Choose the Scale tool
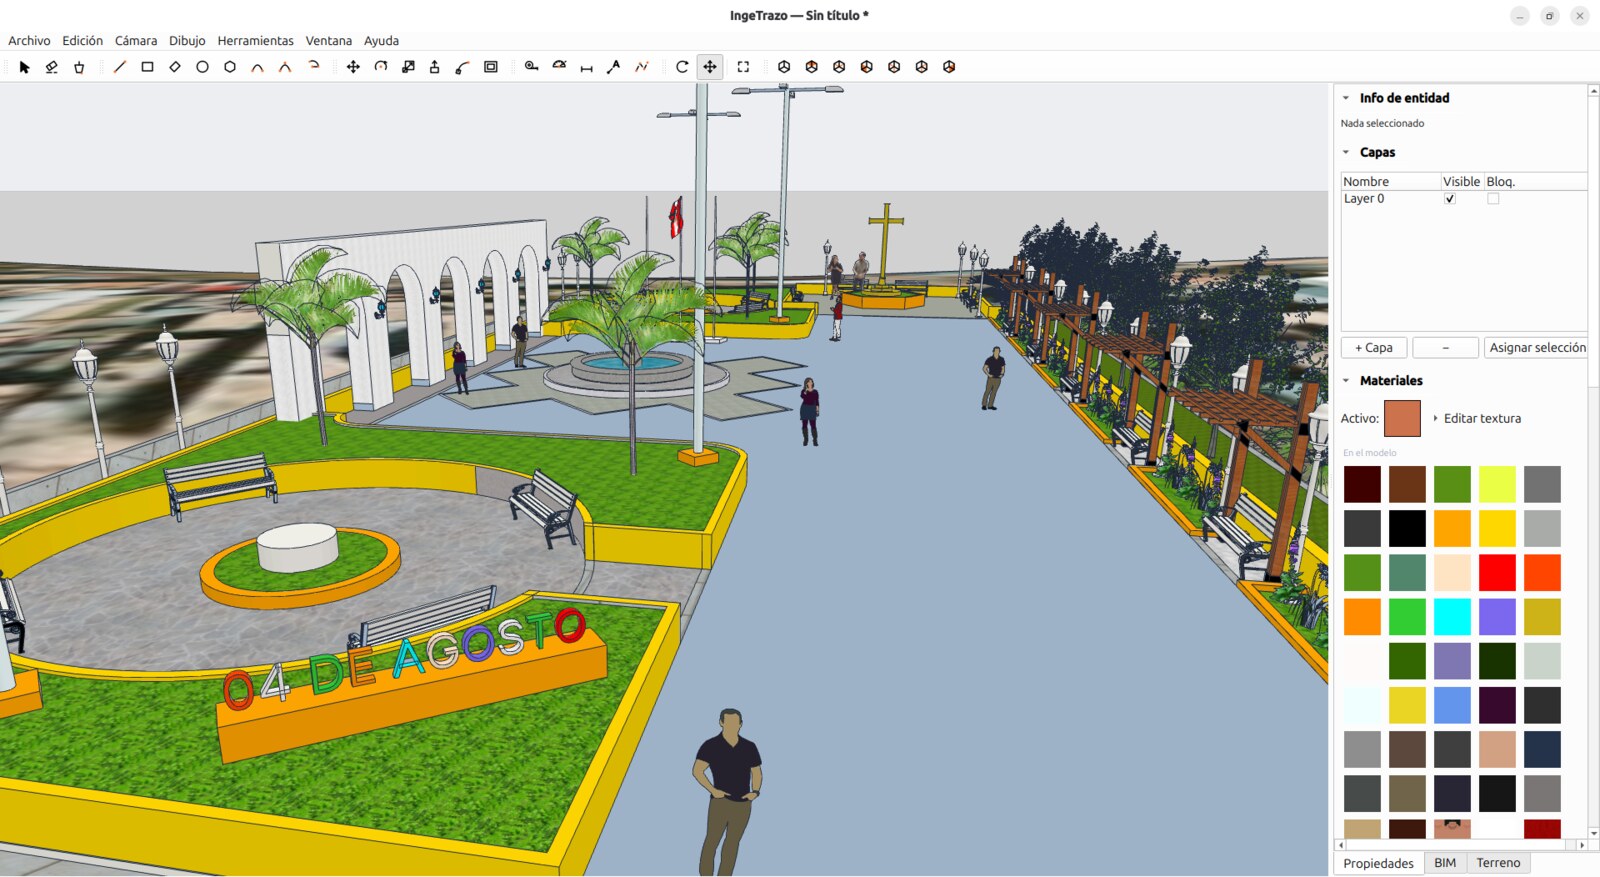Image resolution: width=1600 pixels, height=877 pixels. tap(408, 67)
